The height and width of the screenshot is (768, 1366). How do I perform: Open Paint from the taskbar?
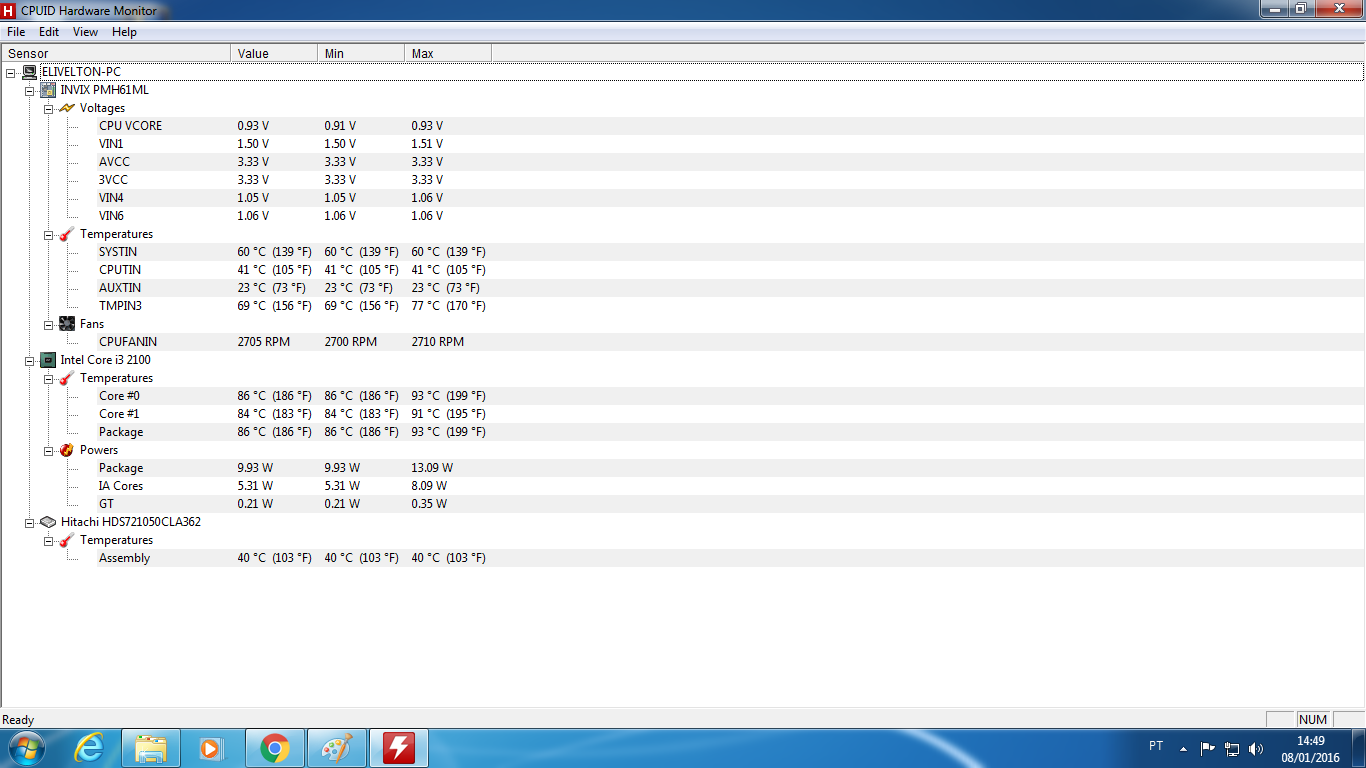(336, 748)
